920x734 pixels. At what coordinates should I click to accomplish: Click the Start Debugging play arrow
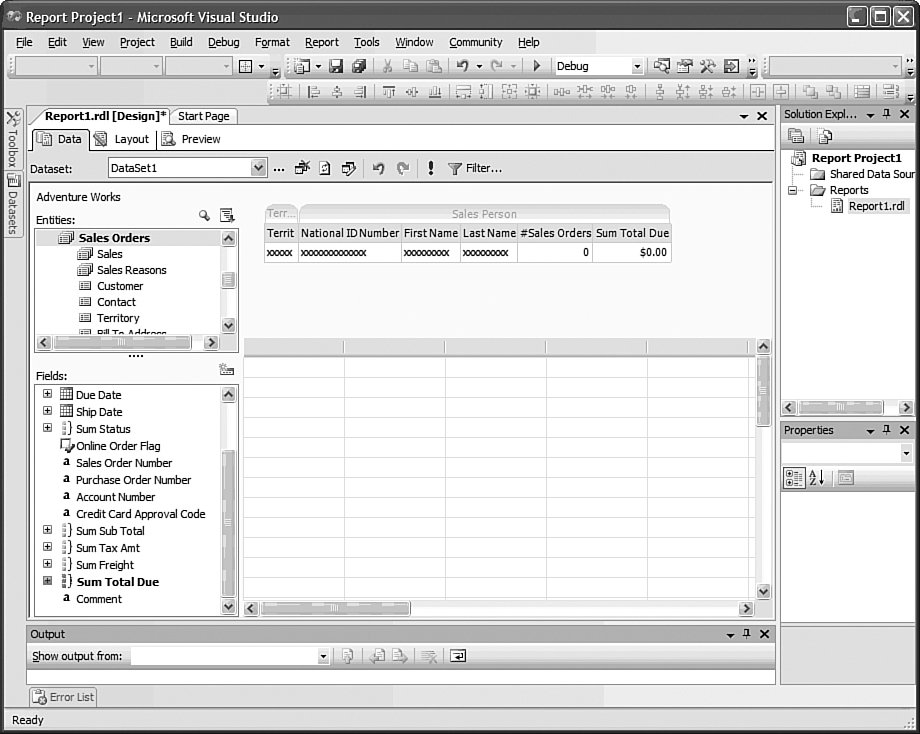[536, 66]
